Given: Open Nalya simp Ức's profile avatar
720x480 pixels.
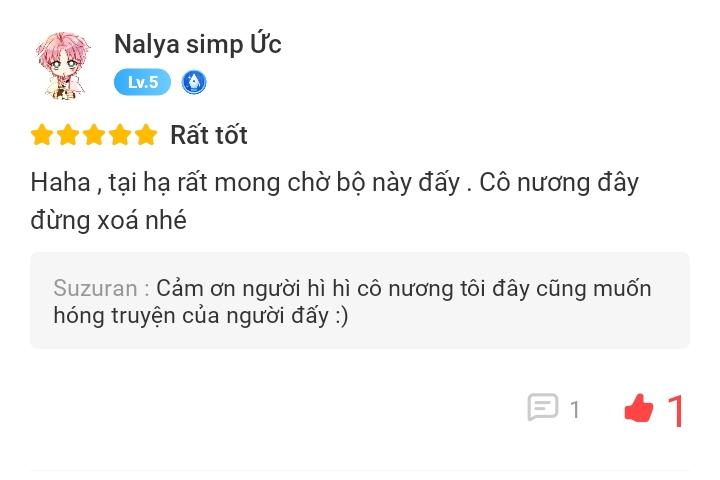Looking at the screenshot, I should click(x=62, y=64).
